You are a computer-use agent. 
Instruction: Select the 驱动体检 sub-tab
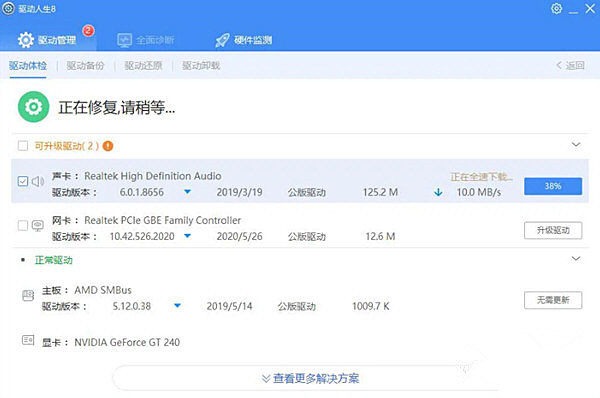click(x=28, y=66)
